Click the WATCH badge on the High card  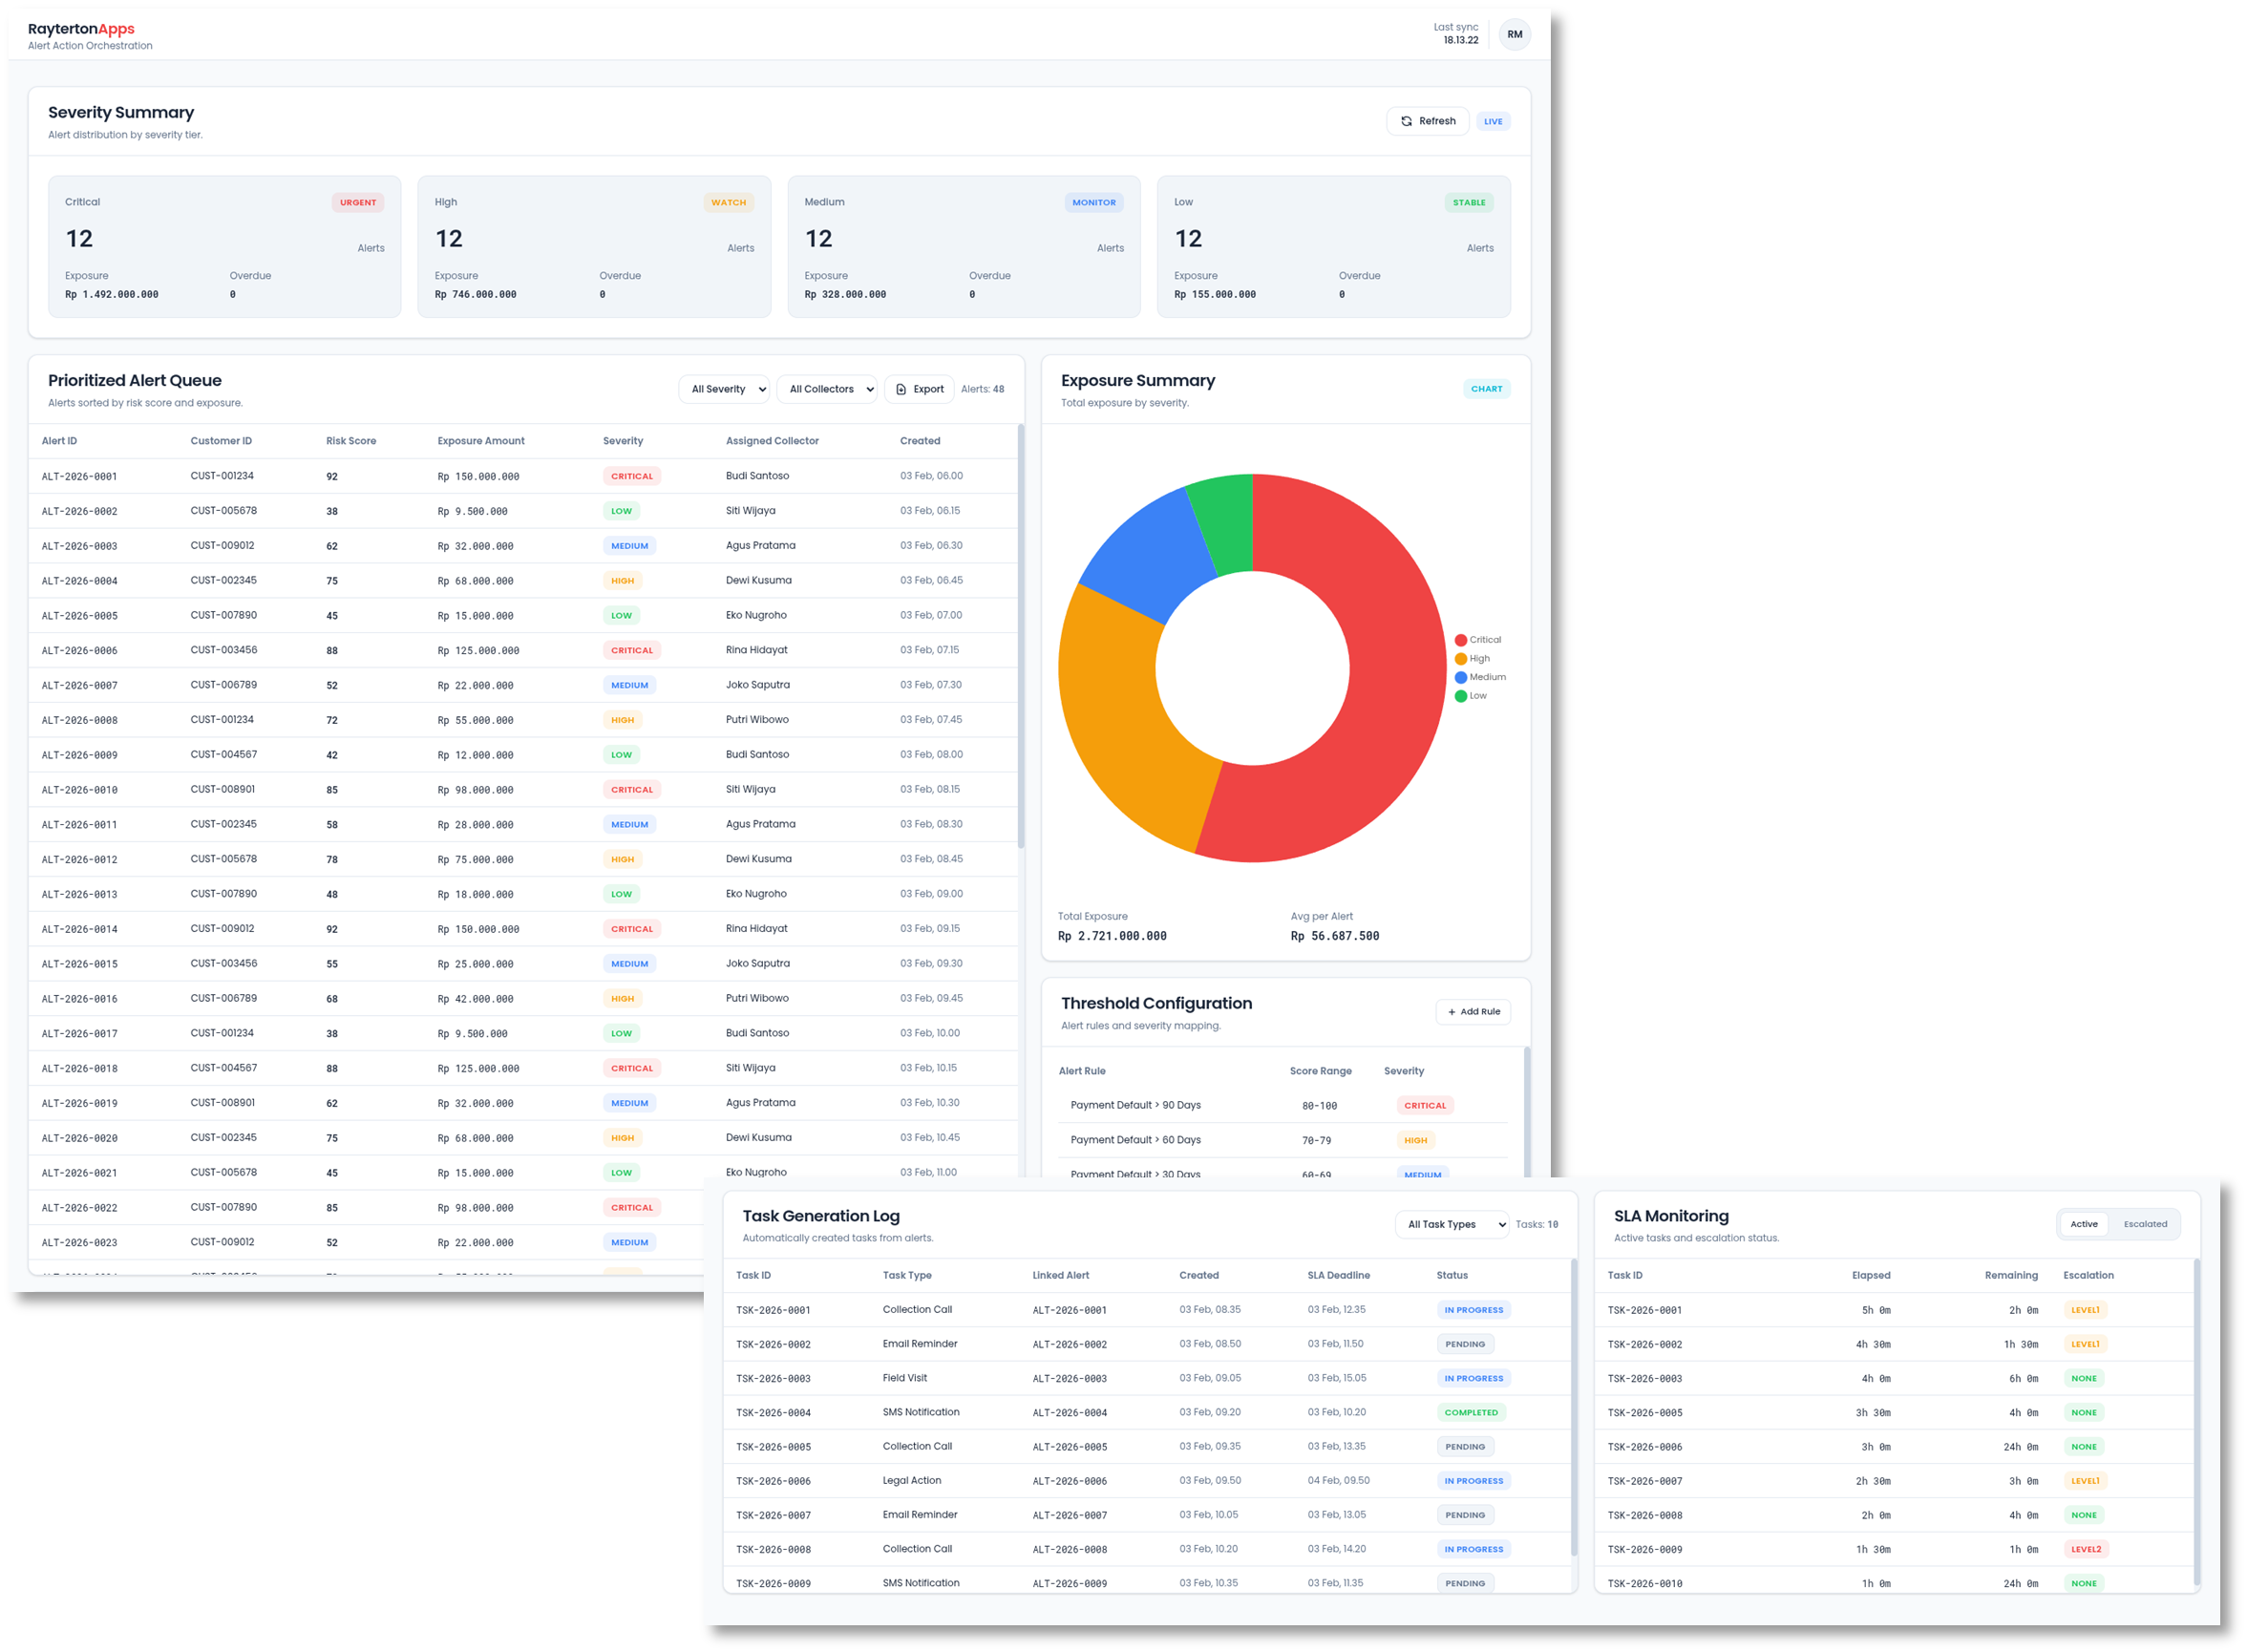(728, 202)
